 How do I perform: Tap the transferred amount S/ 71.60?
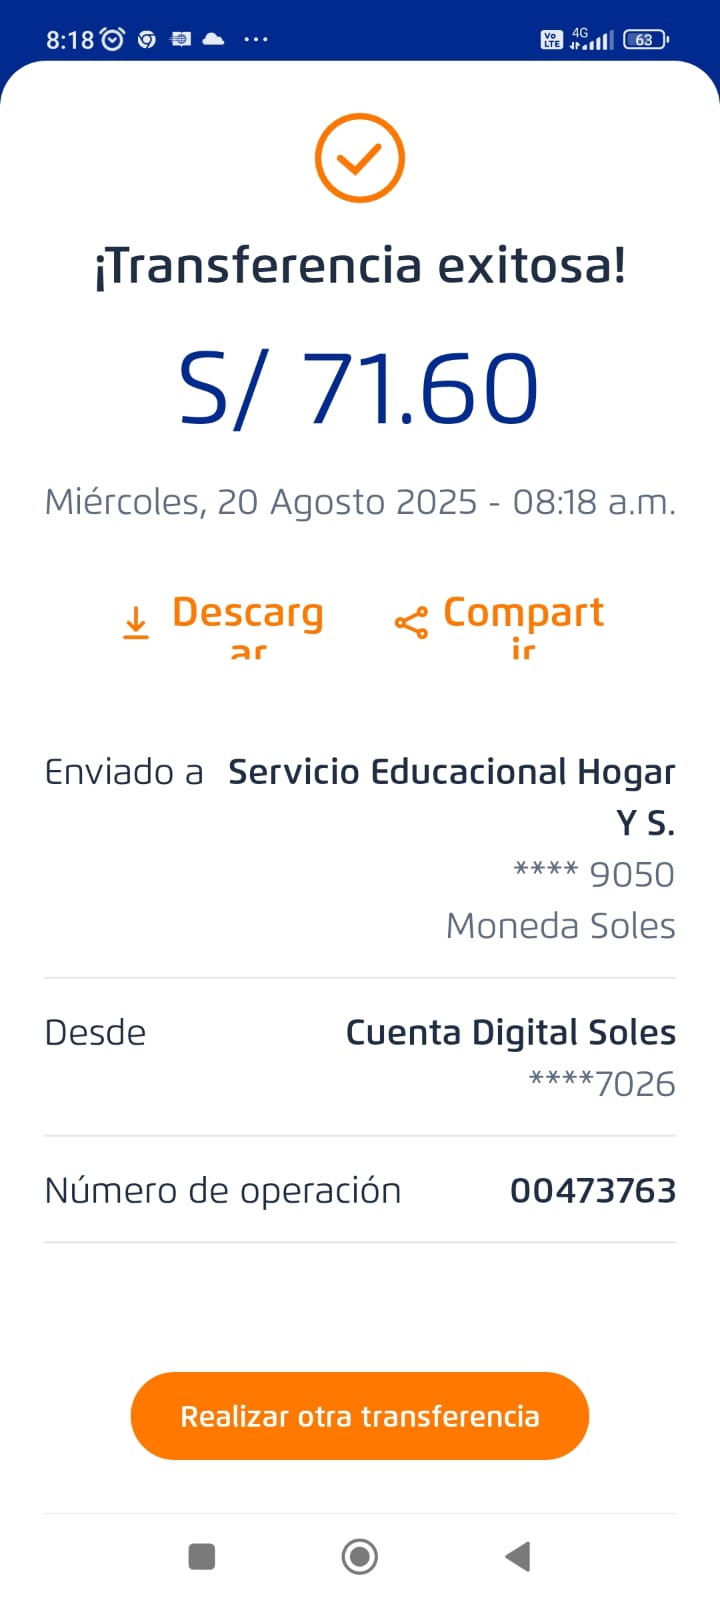(359, 389)
